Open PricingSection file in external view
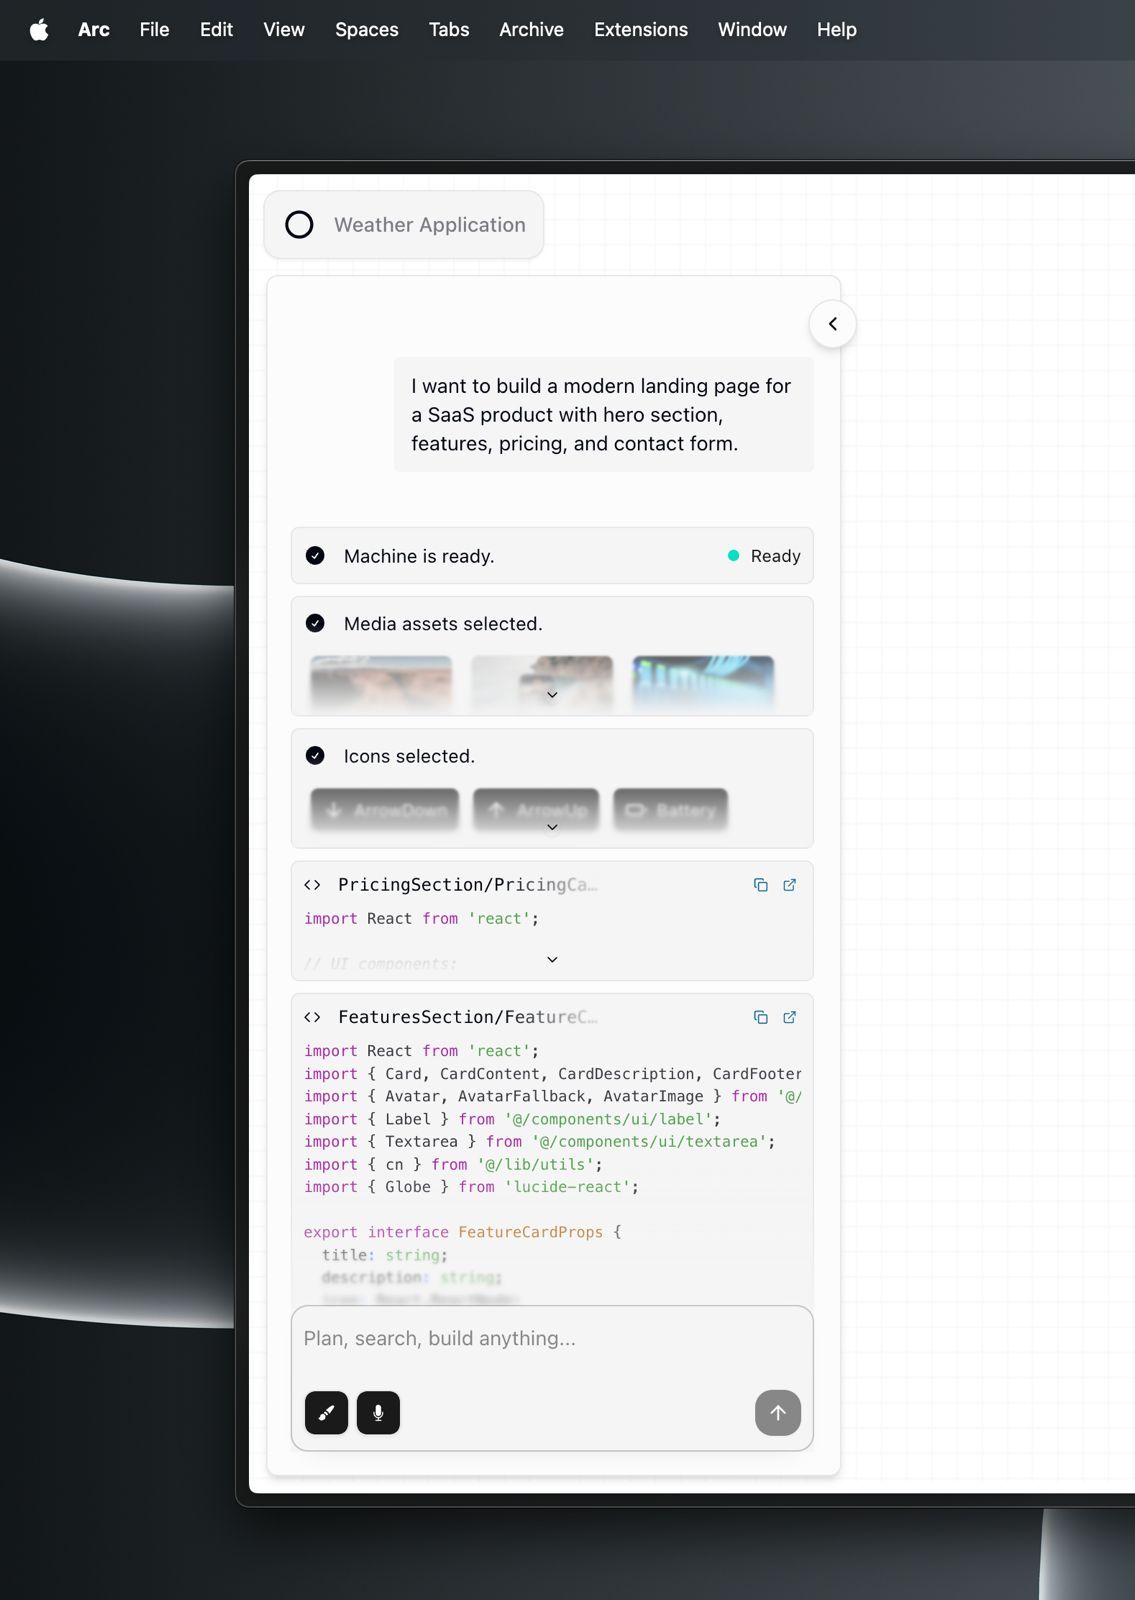Screen dimensions: 1135x1600 tap(789, 885)
